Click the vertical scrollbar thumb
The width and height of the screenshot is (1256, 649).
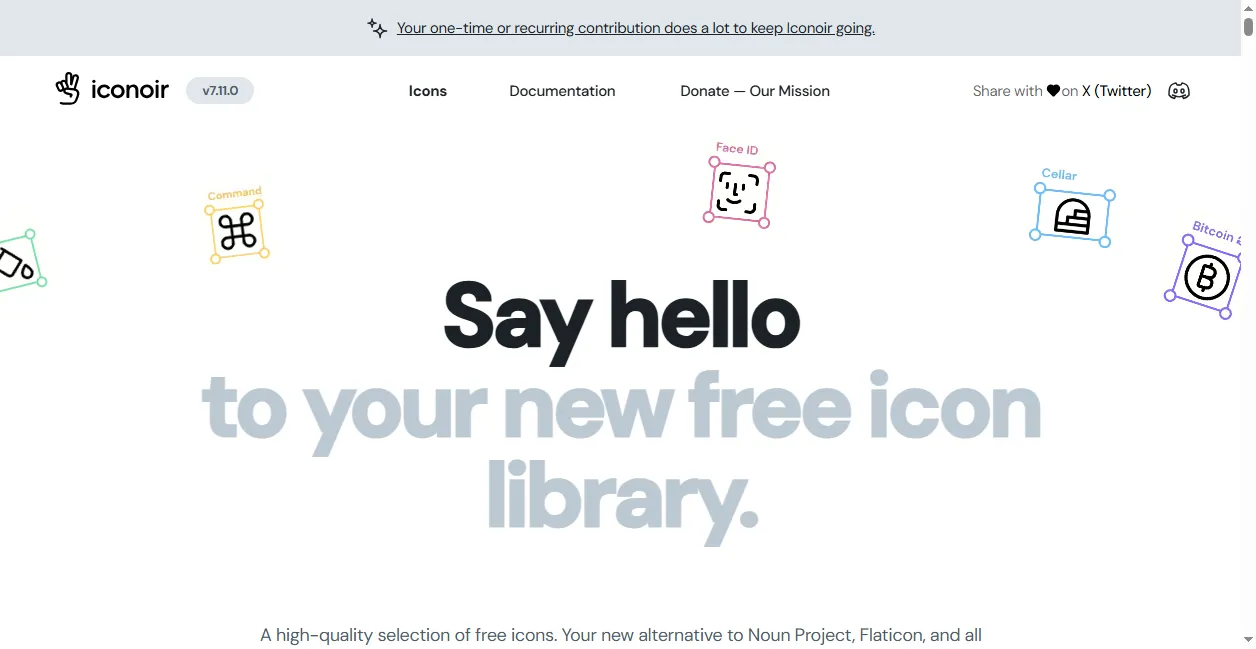1248,26
